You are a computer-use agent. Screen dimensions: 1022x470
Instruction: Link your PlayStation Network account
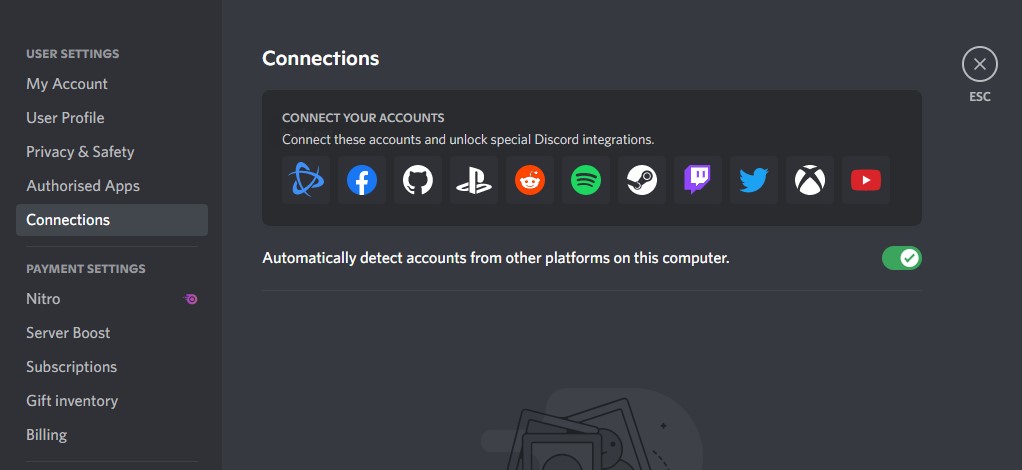[474, 180]
